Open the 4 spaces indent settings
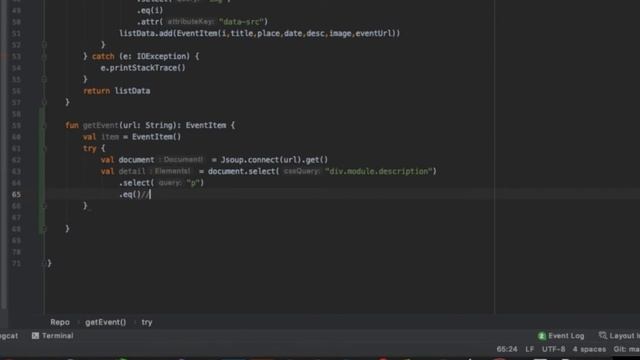This screenshot has width=640, height=360. coord(589,349)
